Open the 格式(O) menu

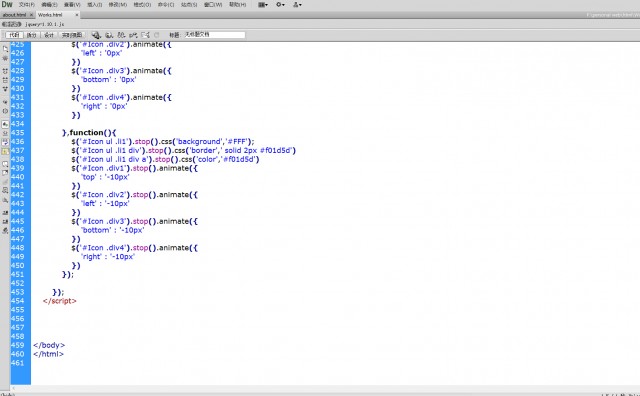pyautogui.click(x=142, y=5)
